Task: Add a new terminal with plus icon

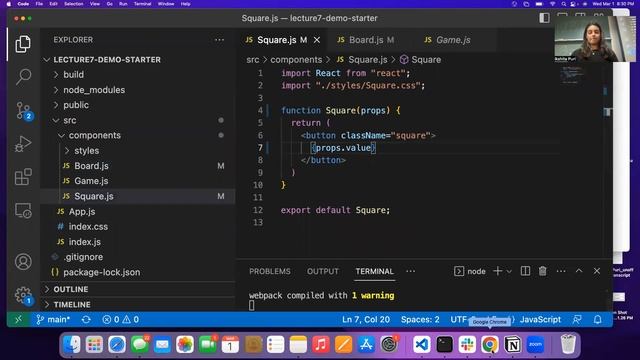Action: [497, 271]
